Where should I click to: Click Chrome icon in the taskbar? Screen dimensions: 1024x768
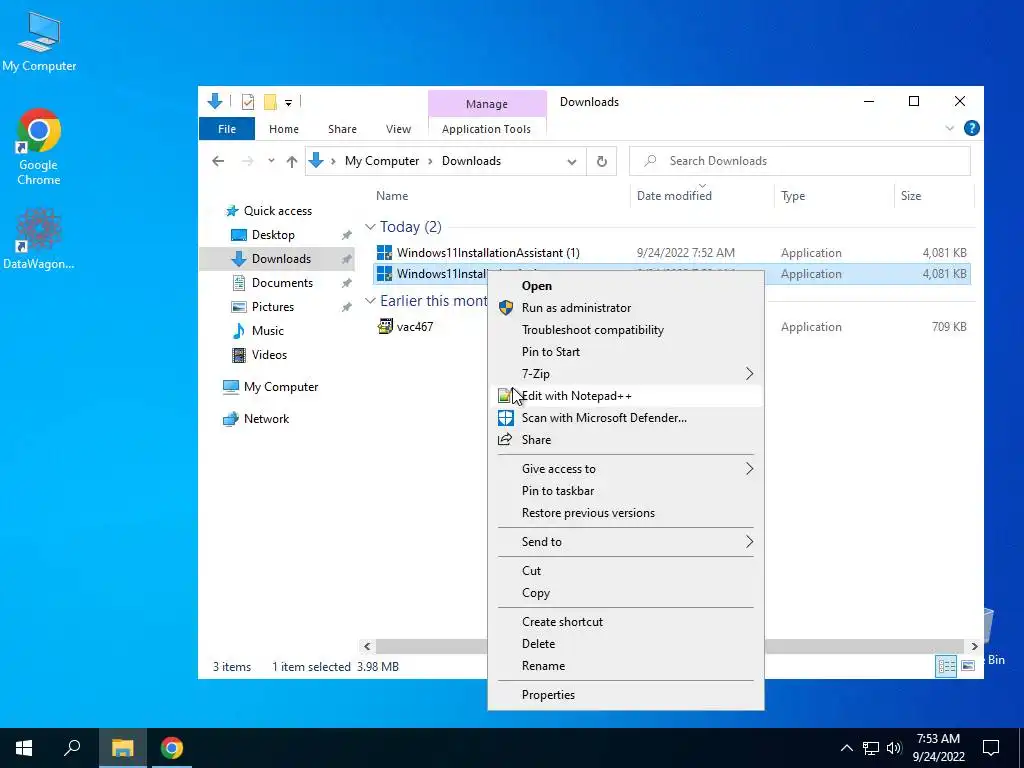[172, 748]
